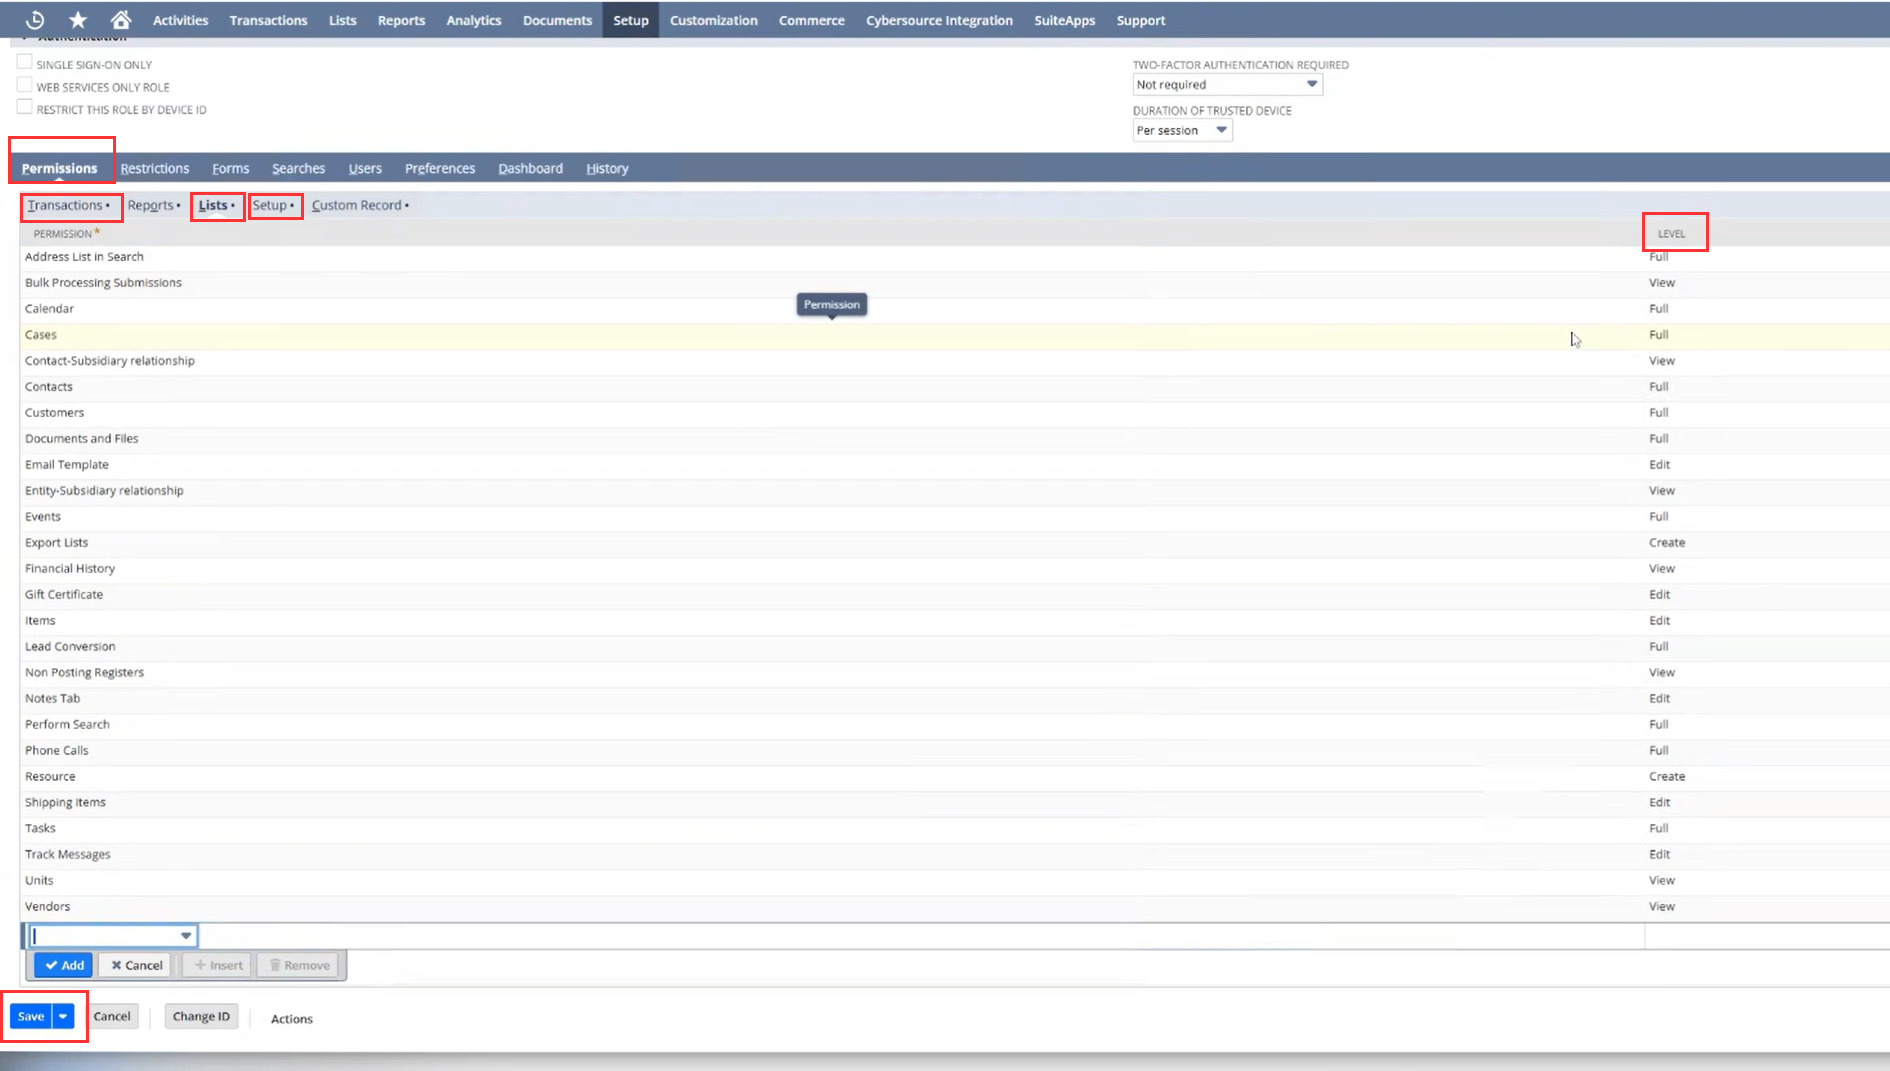Go to the Home icon
The width and height of the screenshot is (1890, 1071).
(121, 20)
